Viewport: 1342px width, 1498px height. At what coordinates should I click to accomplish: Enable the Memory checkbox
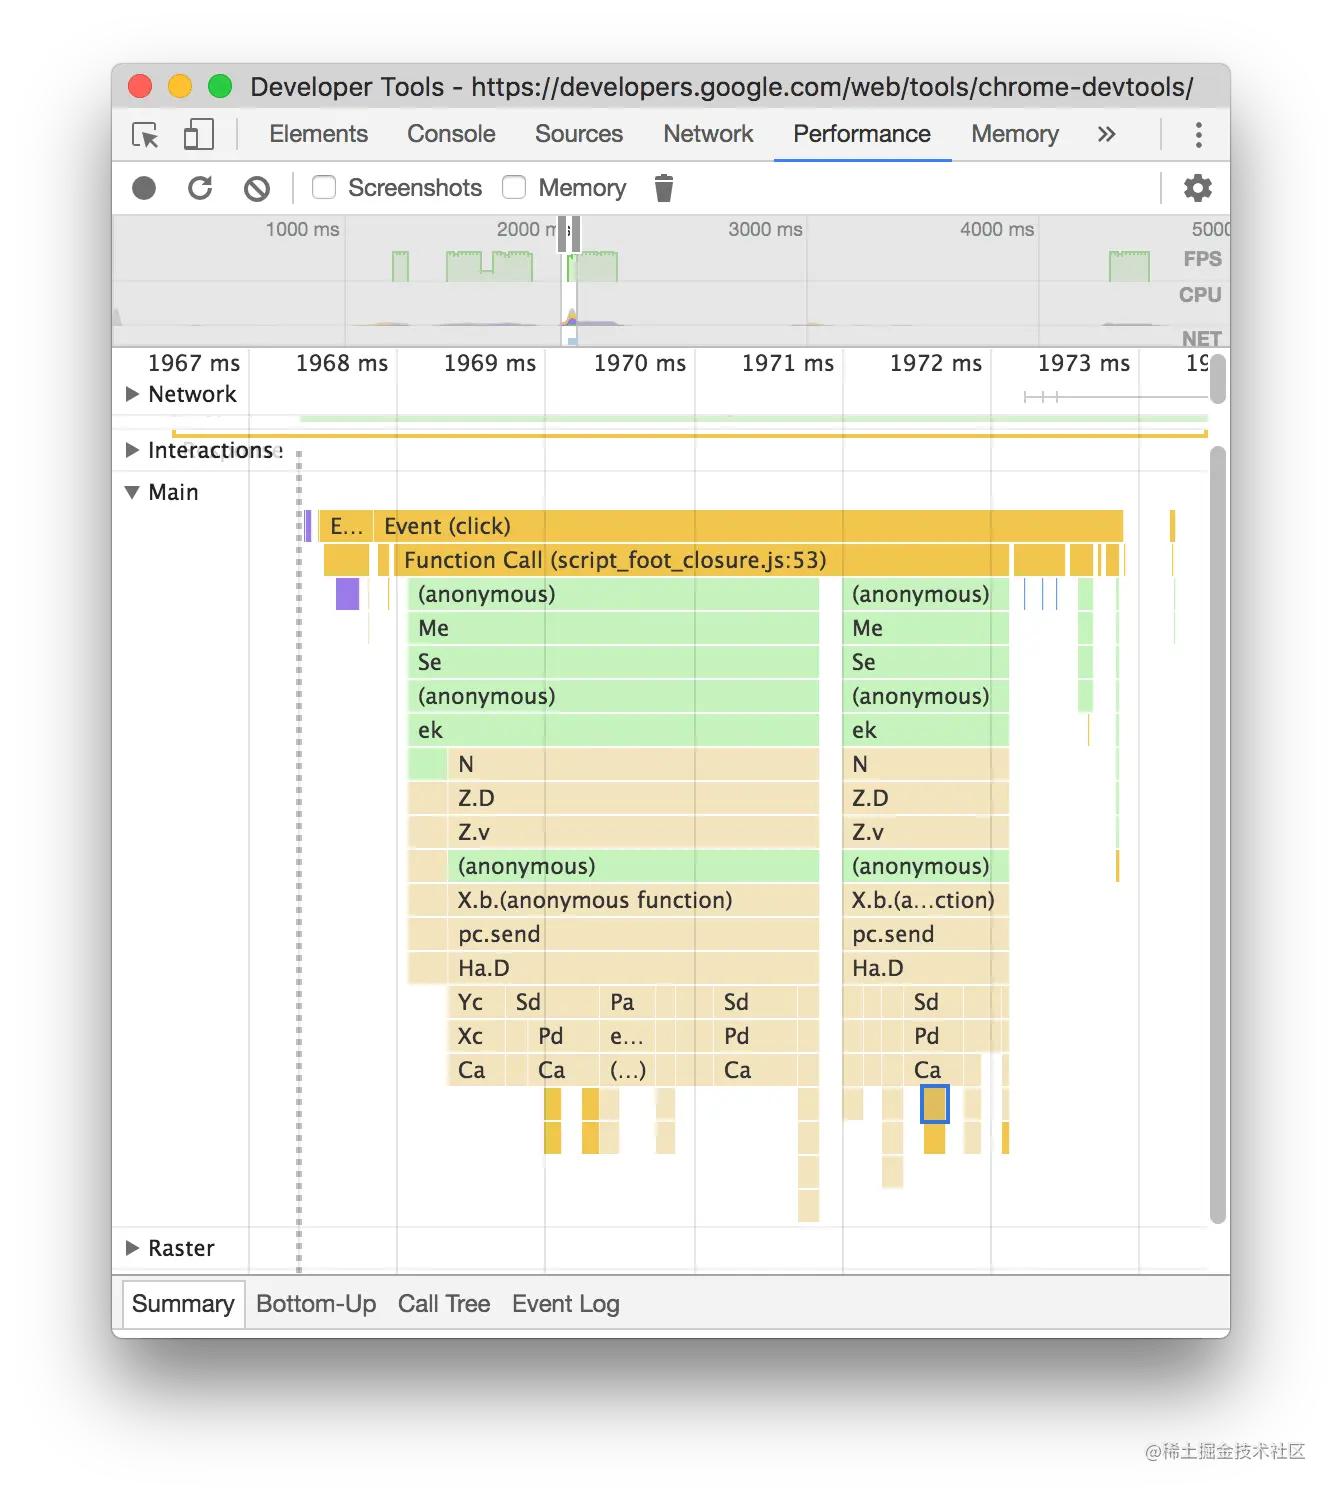514,187
